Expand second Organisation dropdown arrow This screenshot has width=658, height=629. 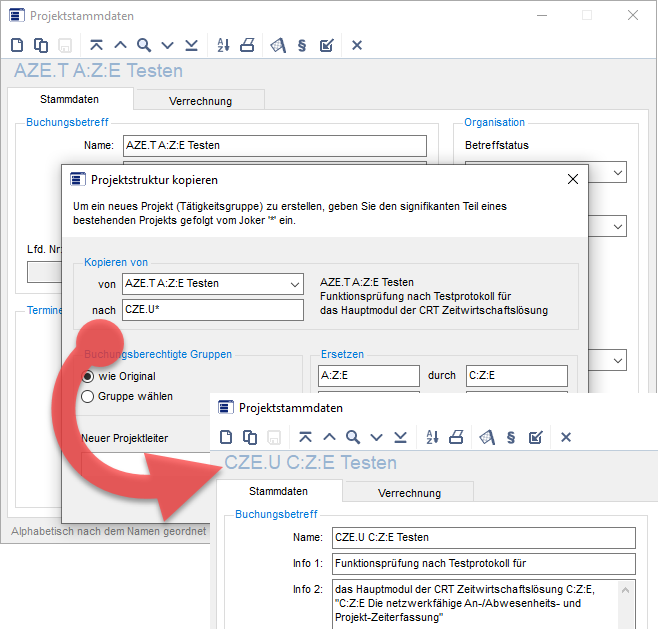(617, 227)
